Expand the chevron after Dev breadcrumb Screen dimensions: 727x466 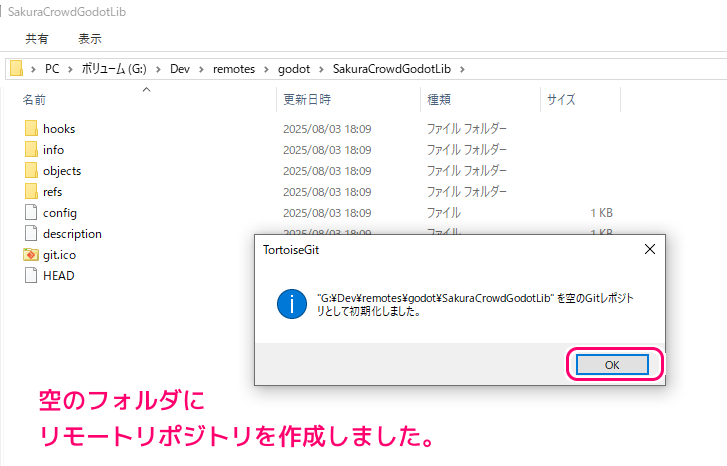pyautogui.click(x=201, y=68)
